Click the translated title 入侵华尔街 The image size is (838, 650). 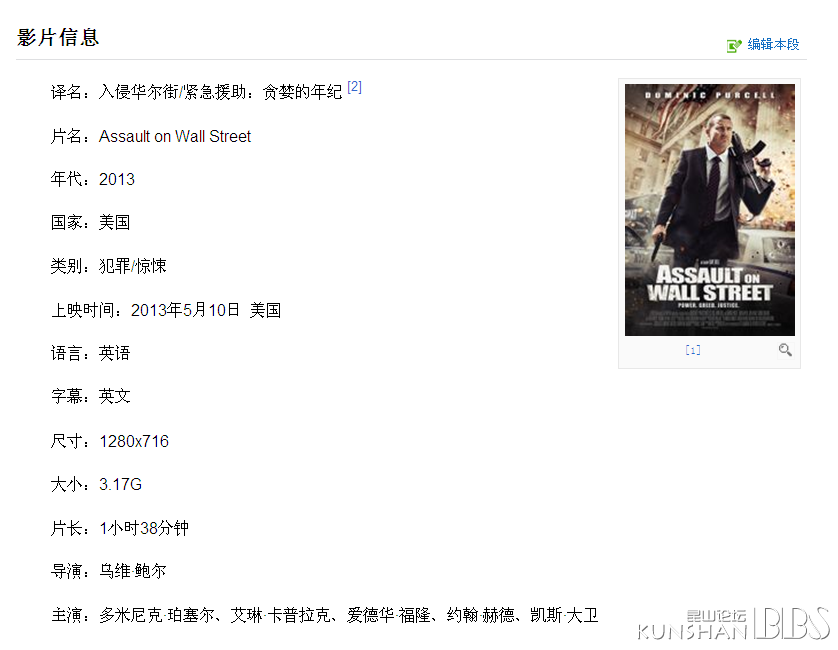138,92
